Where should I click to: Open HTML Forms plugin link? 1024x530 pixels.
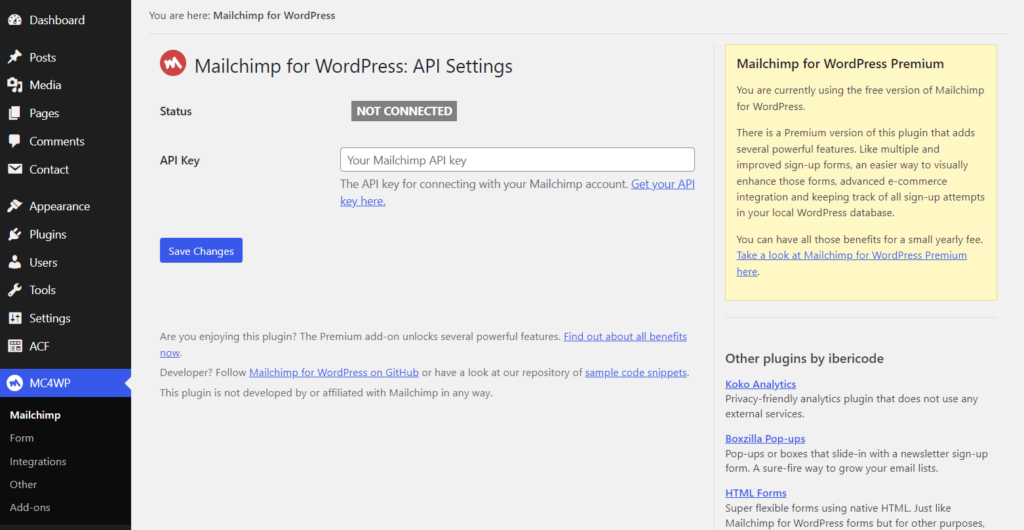click(x=756, y=493)
